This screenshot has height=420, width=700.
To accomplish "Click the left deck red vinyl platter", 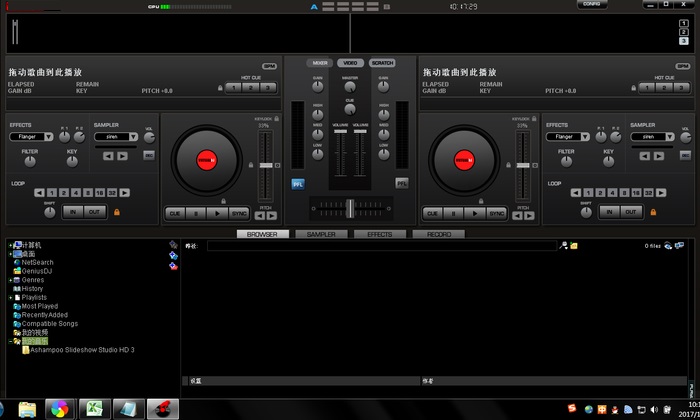I will [x=205, y=158].
